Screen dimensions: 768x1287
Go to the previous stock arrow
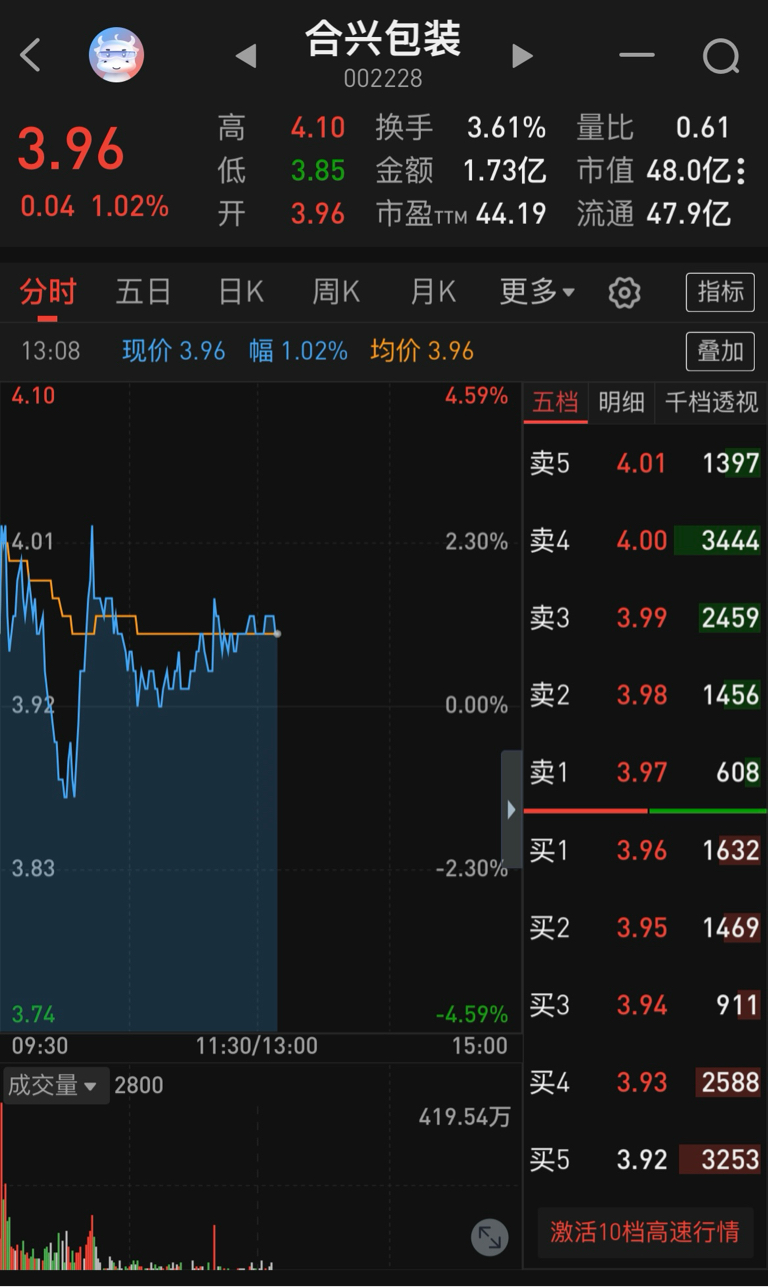click(x=245, y=56)
